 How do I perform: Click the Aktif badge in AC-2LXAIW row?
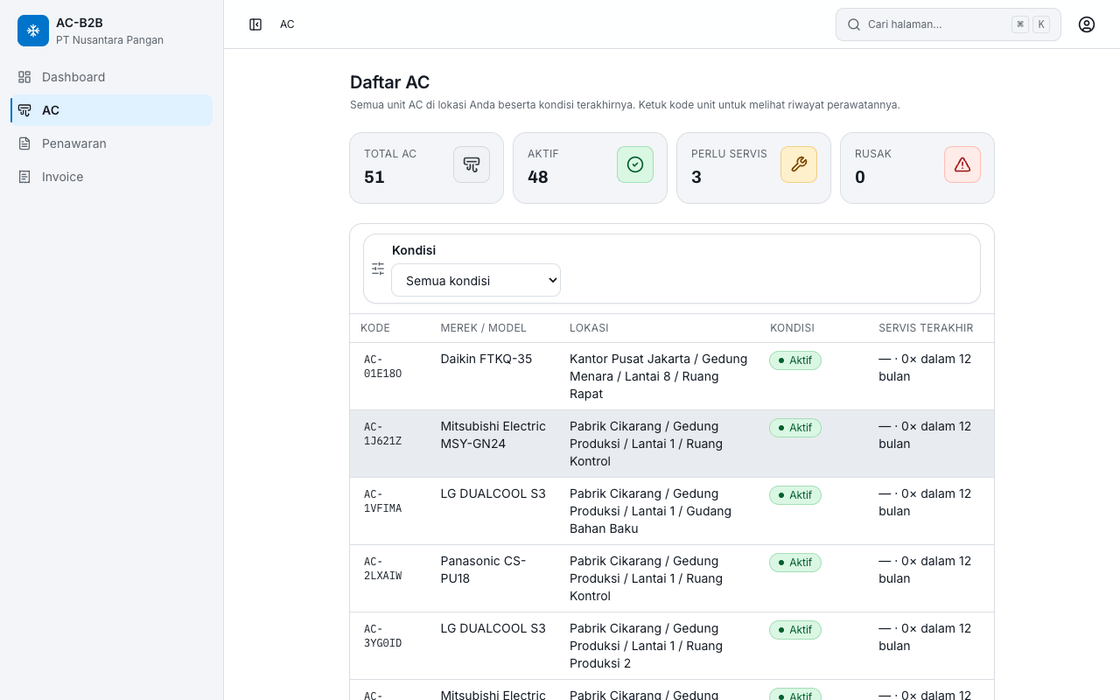(795, 563)
